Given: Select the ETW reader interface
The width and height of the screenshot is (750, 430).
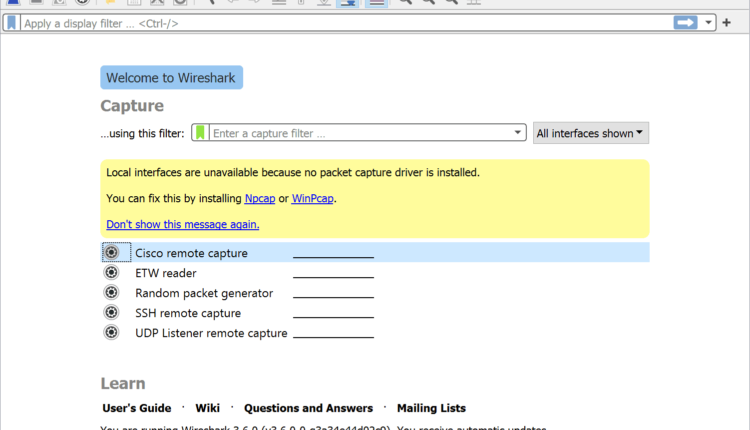Looking at the screenshot, I should [x=375, y=273].
